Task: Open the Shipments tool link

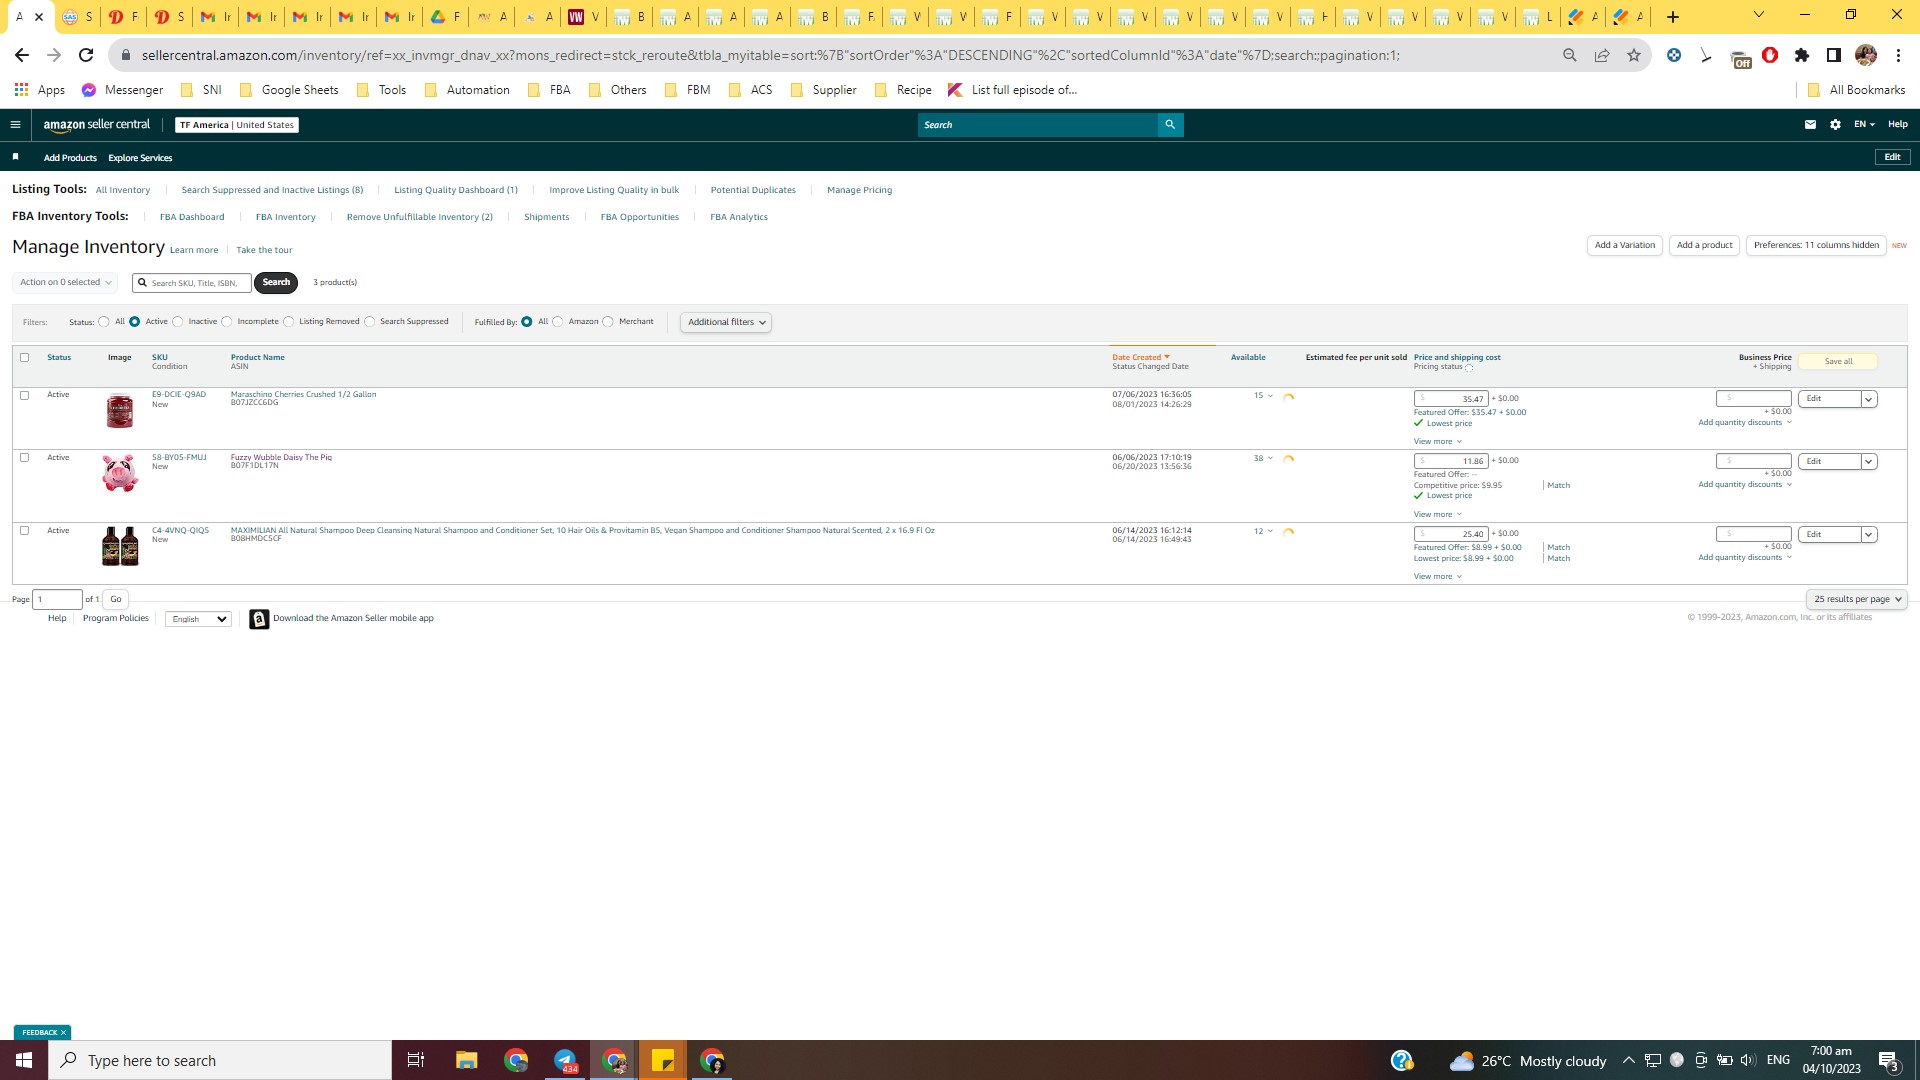Action: point(546,217)
